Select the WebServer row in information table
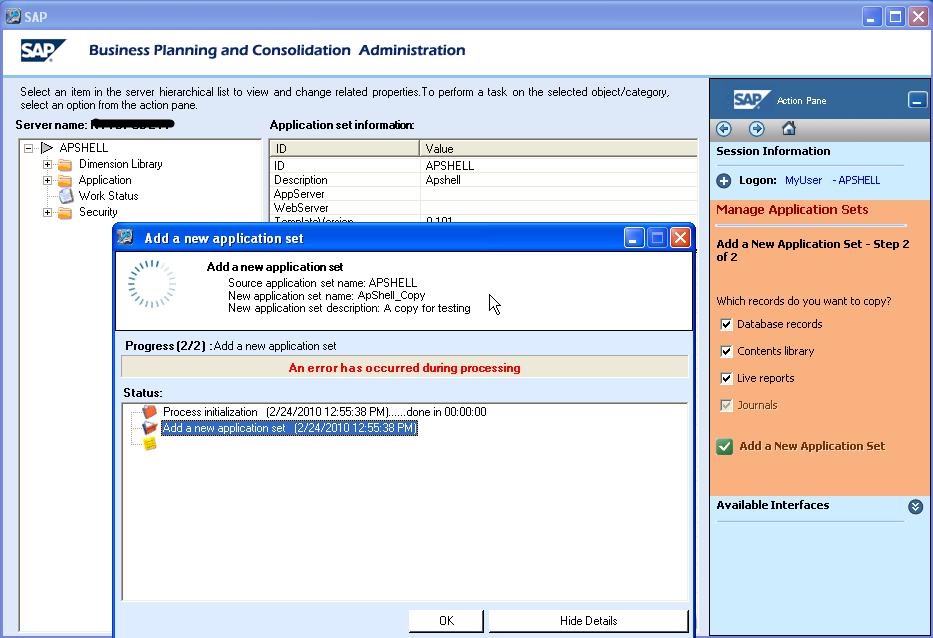This screenshot has width=933, height=638. point(483,208)
